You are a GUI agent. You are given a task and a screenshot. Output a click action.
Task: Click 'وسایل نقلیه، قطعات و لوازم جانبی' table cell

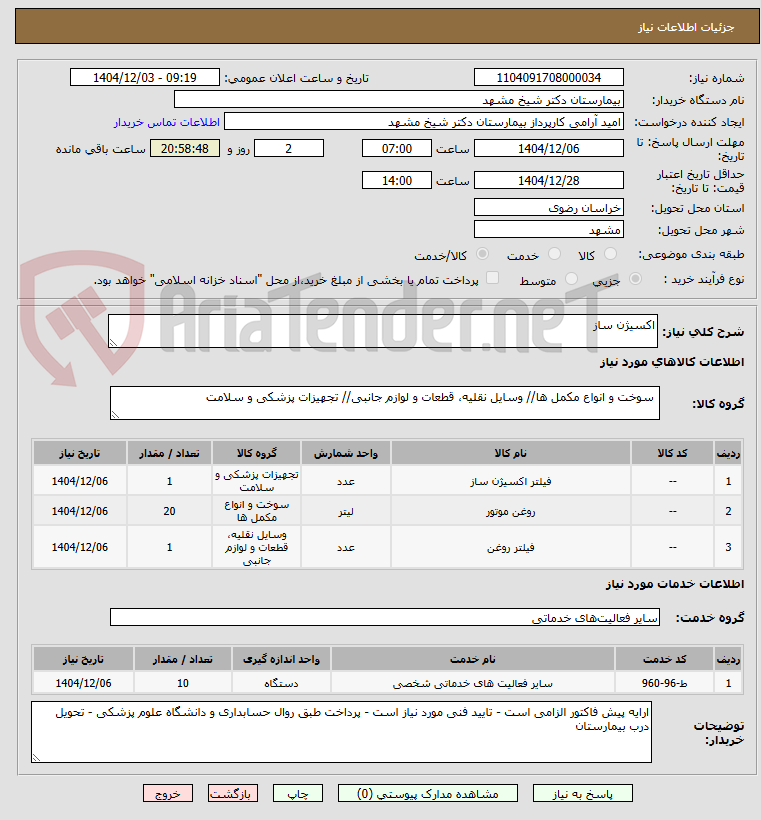(256, 547)
